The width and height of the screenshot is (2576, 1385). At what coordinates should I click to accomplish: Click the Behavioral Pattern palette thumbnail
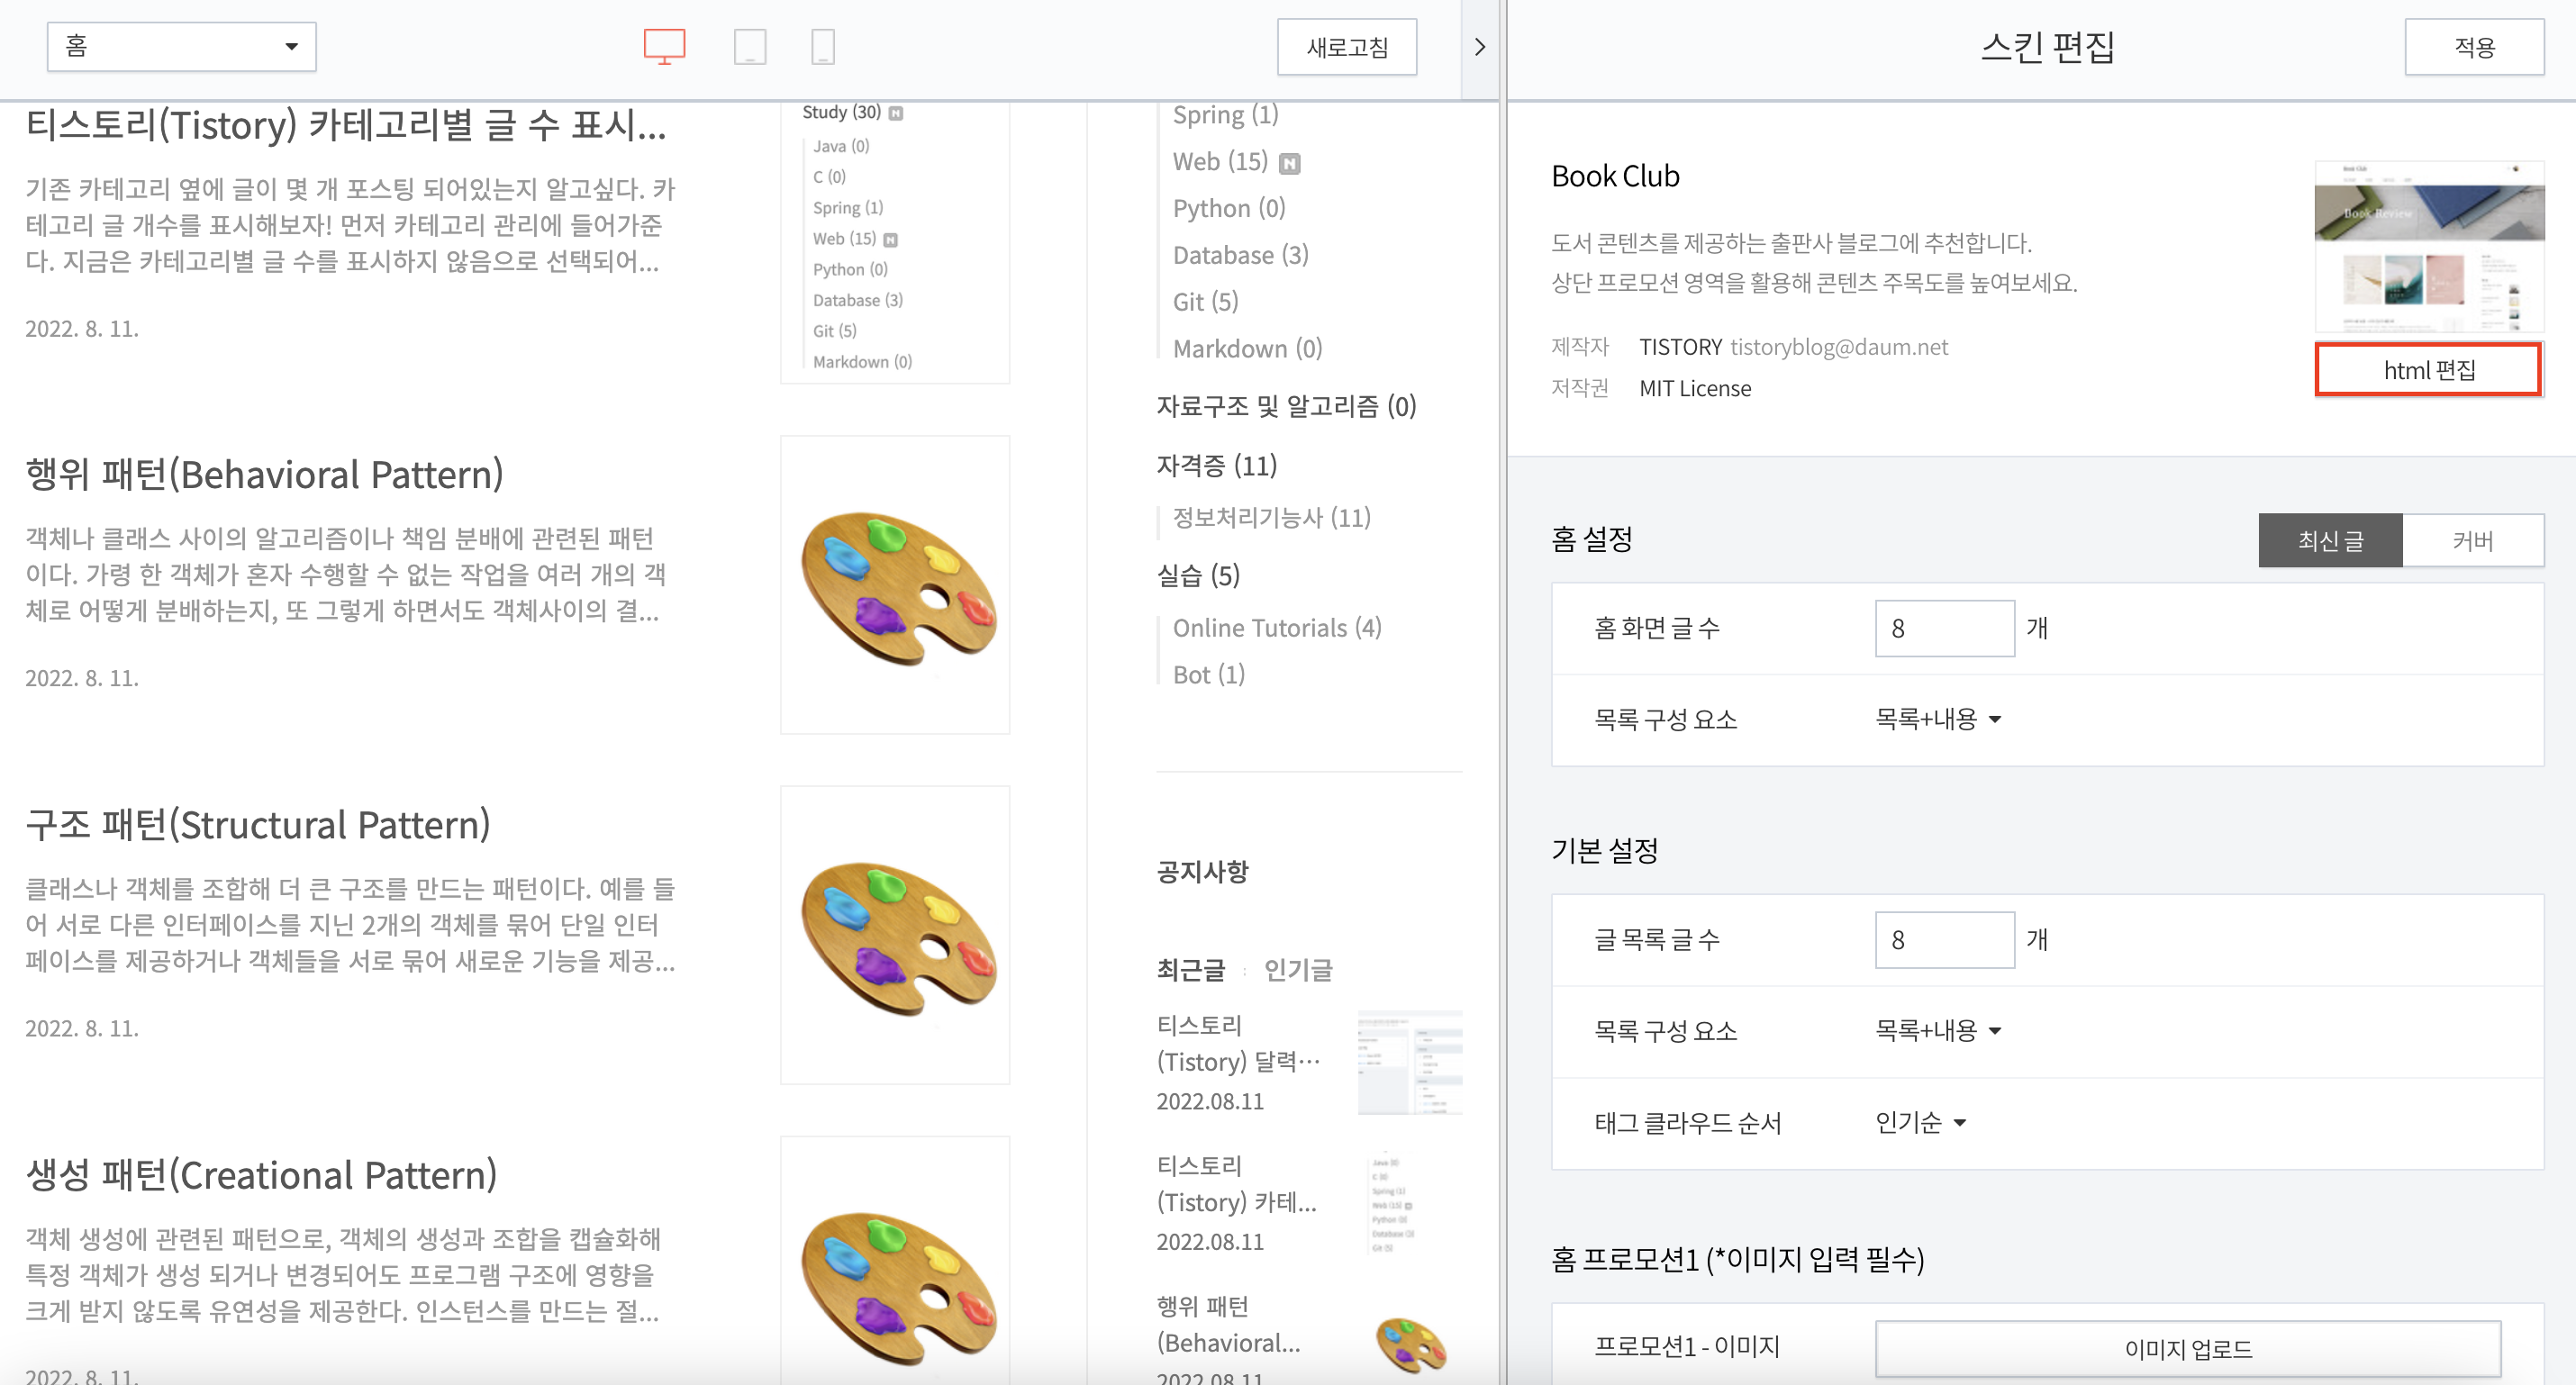click(x=896, y=585)
